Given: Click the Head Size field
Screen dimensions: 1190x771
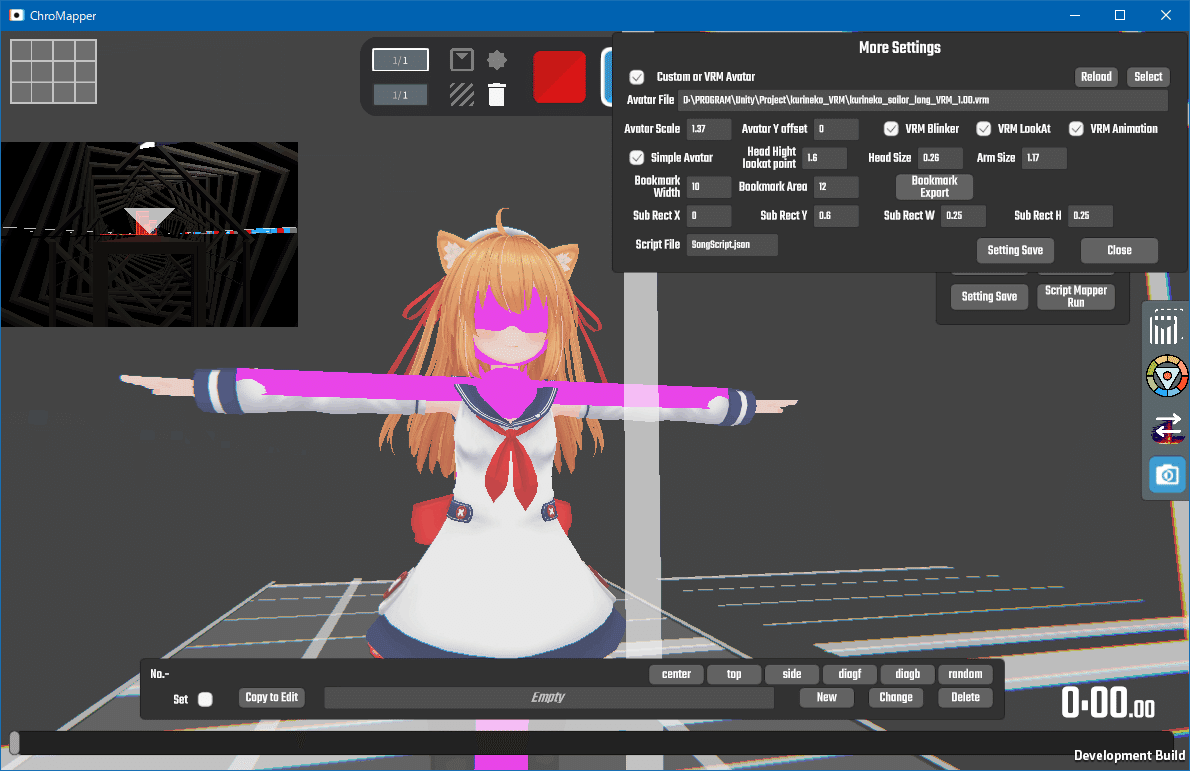Looking at the screenshot, I should [940, 158].
